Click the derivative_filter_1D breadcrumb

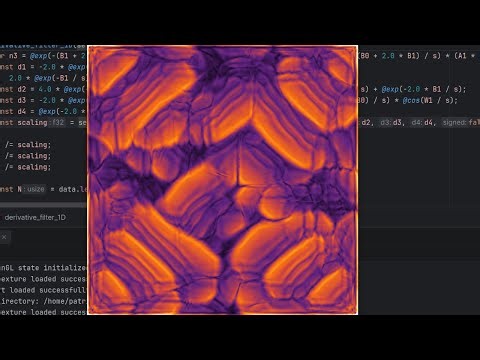click(35, 218)
